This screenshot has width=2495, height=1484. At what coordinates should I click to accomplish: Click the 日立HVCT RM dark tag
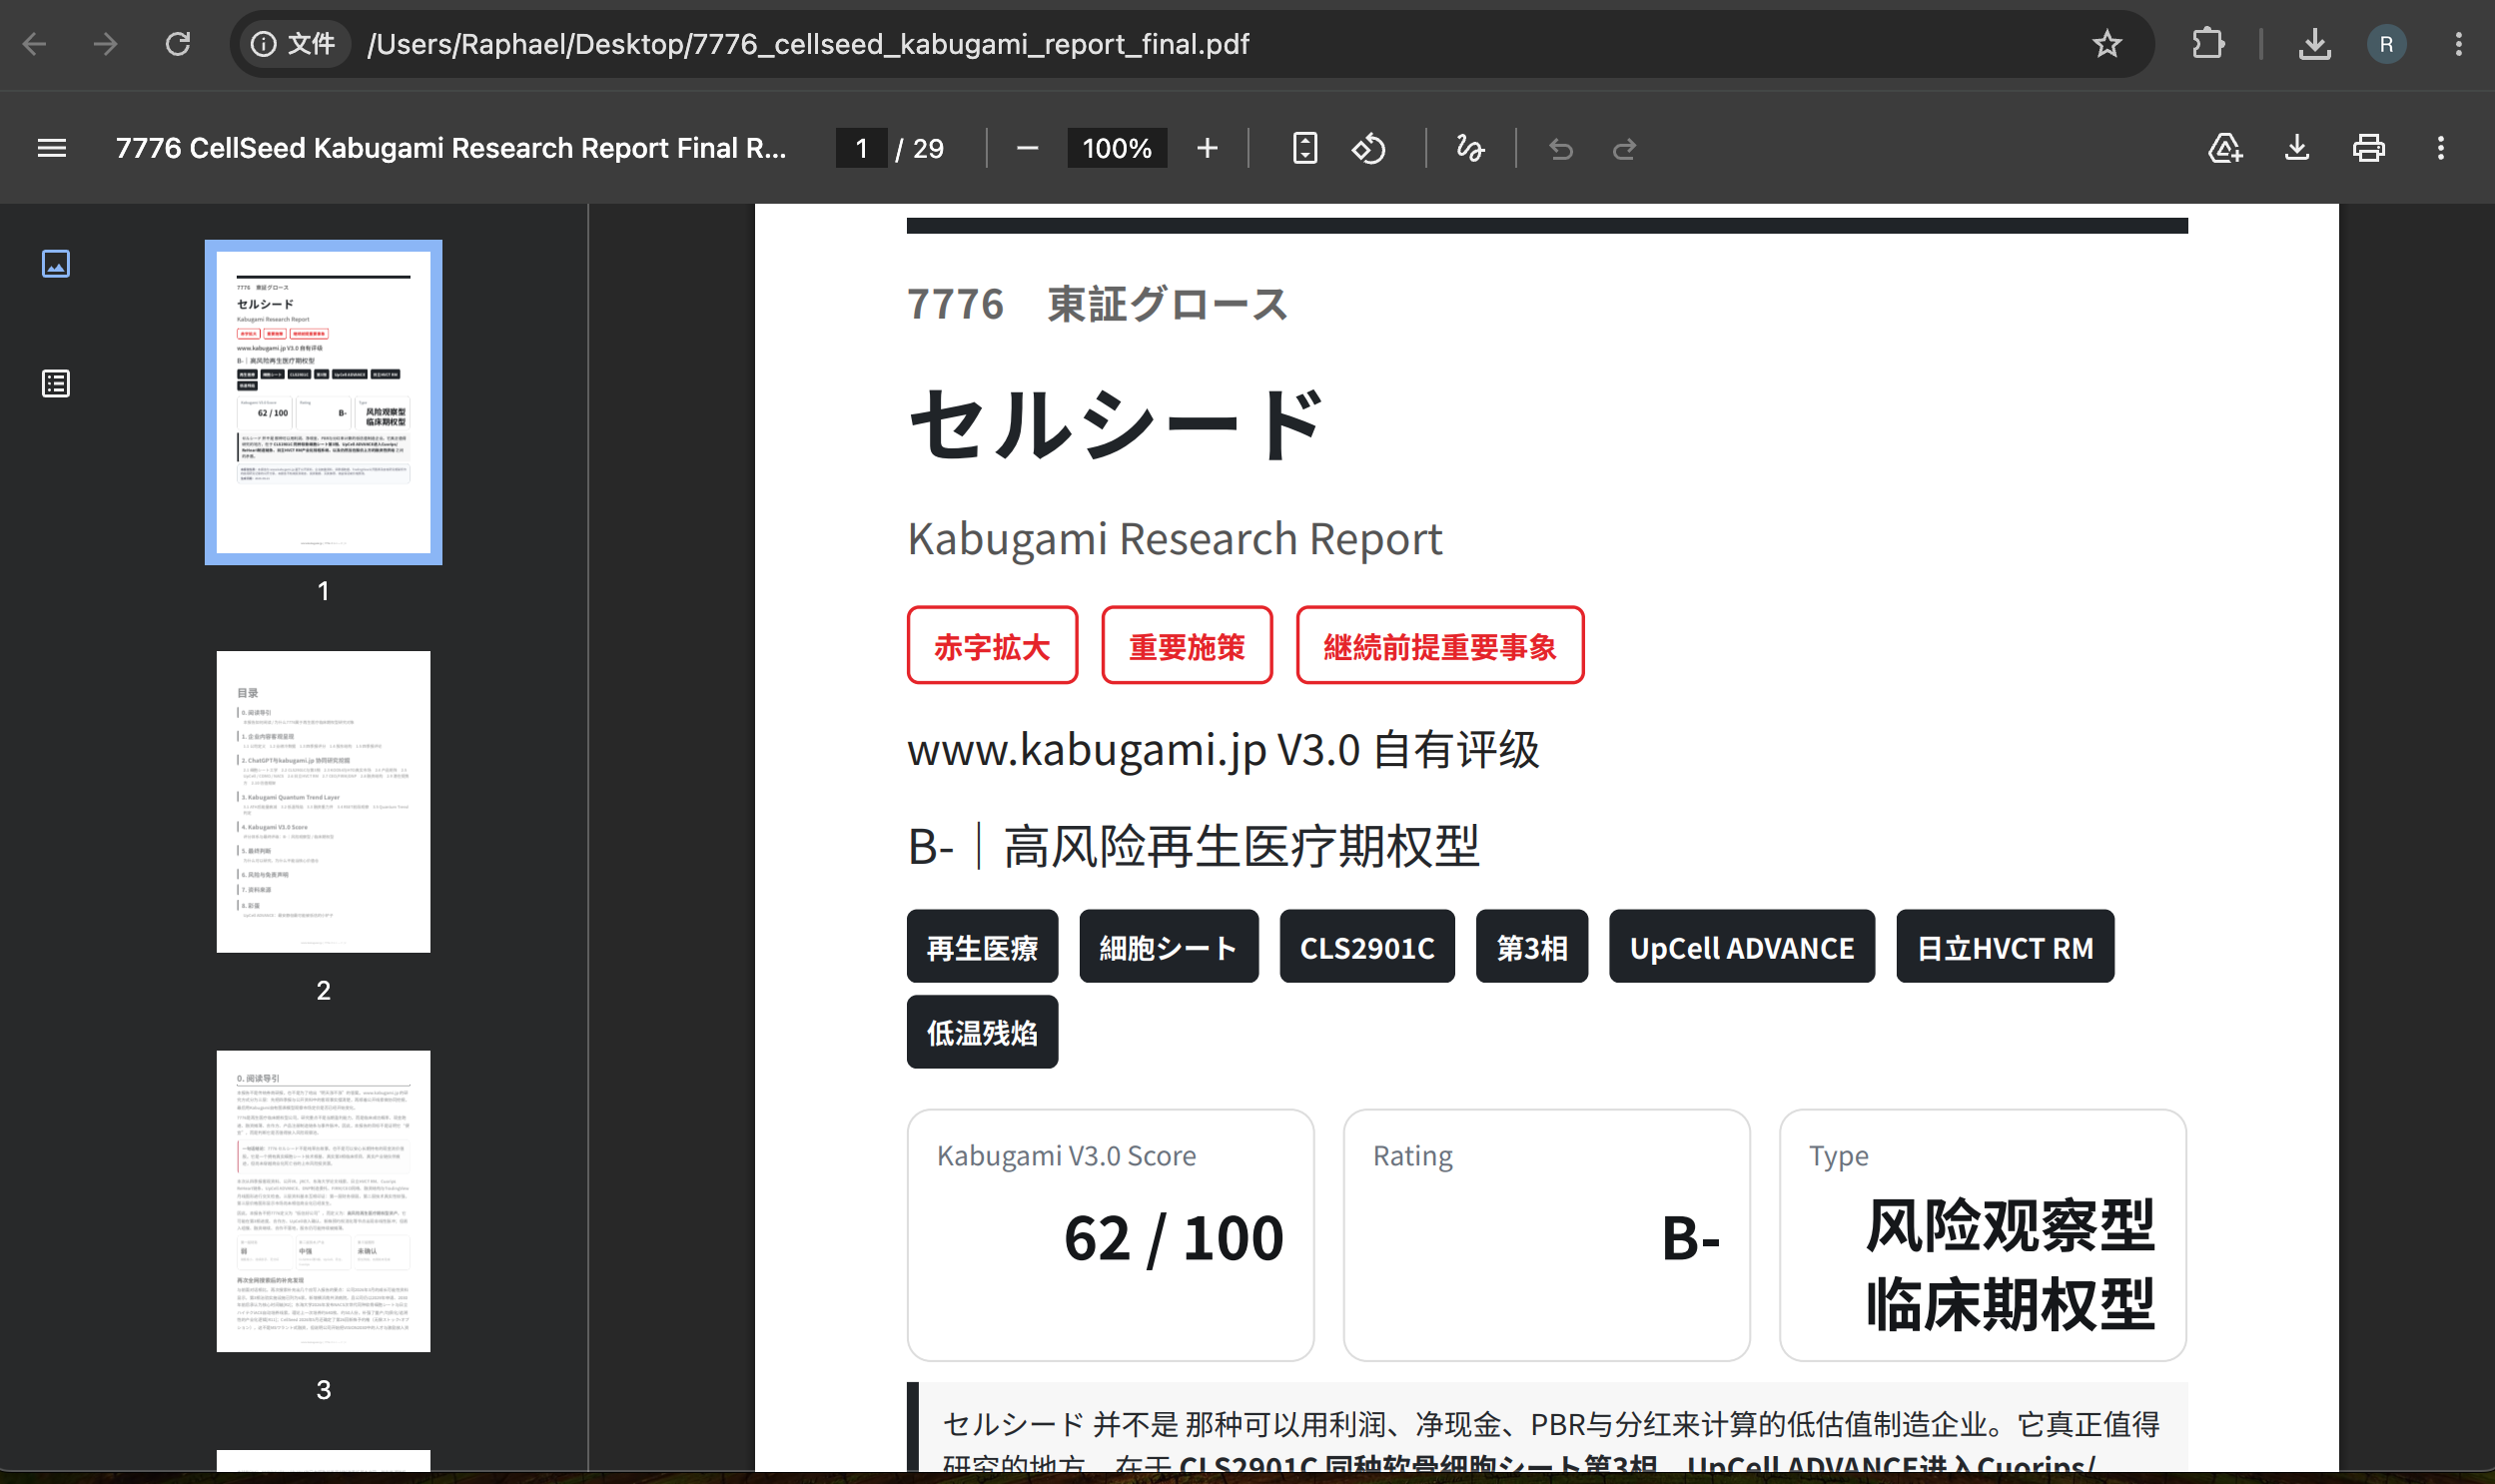(x=2005, y=947)
